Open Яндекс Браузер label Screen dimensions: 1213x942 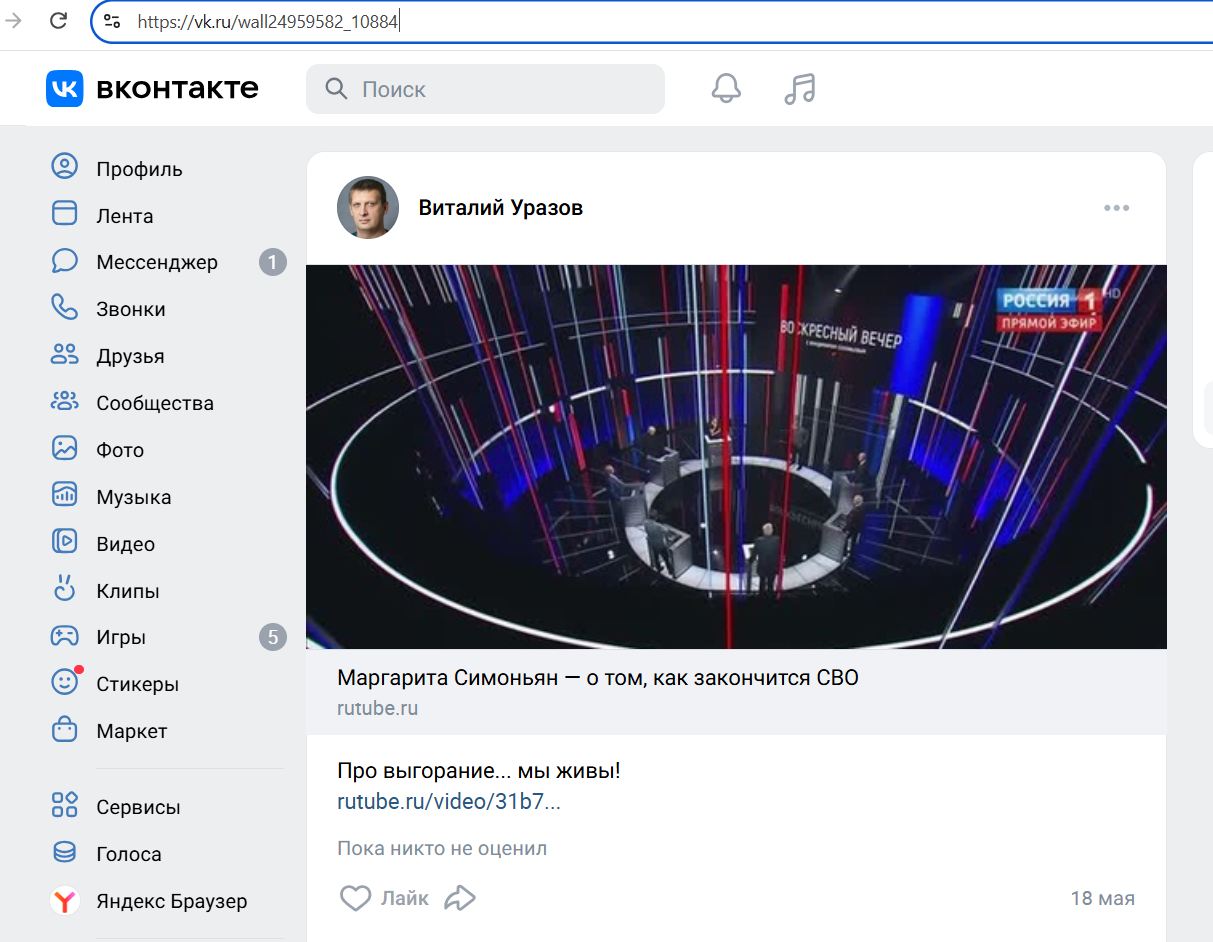172,901
